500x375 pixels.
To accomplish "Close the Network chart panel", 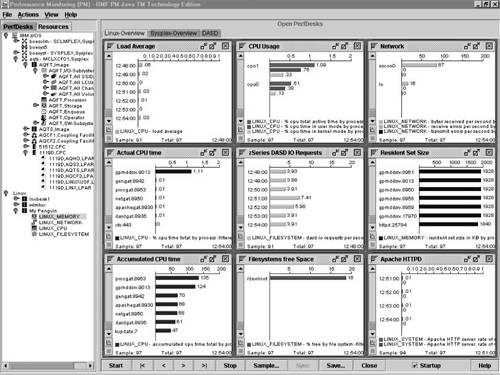I will pos(489,46).
